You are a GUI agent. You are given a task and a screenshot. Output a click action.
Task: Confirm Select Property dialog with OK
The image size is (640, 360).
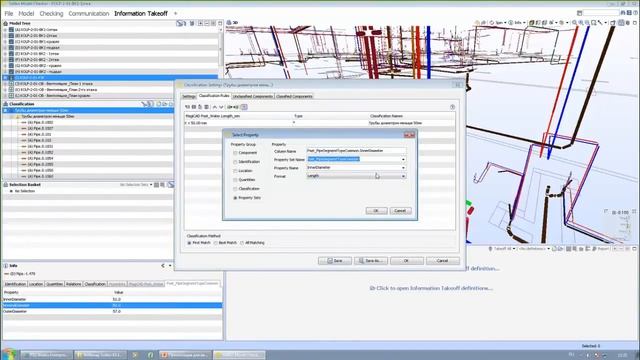pos(376,211)
